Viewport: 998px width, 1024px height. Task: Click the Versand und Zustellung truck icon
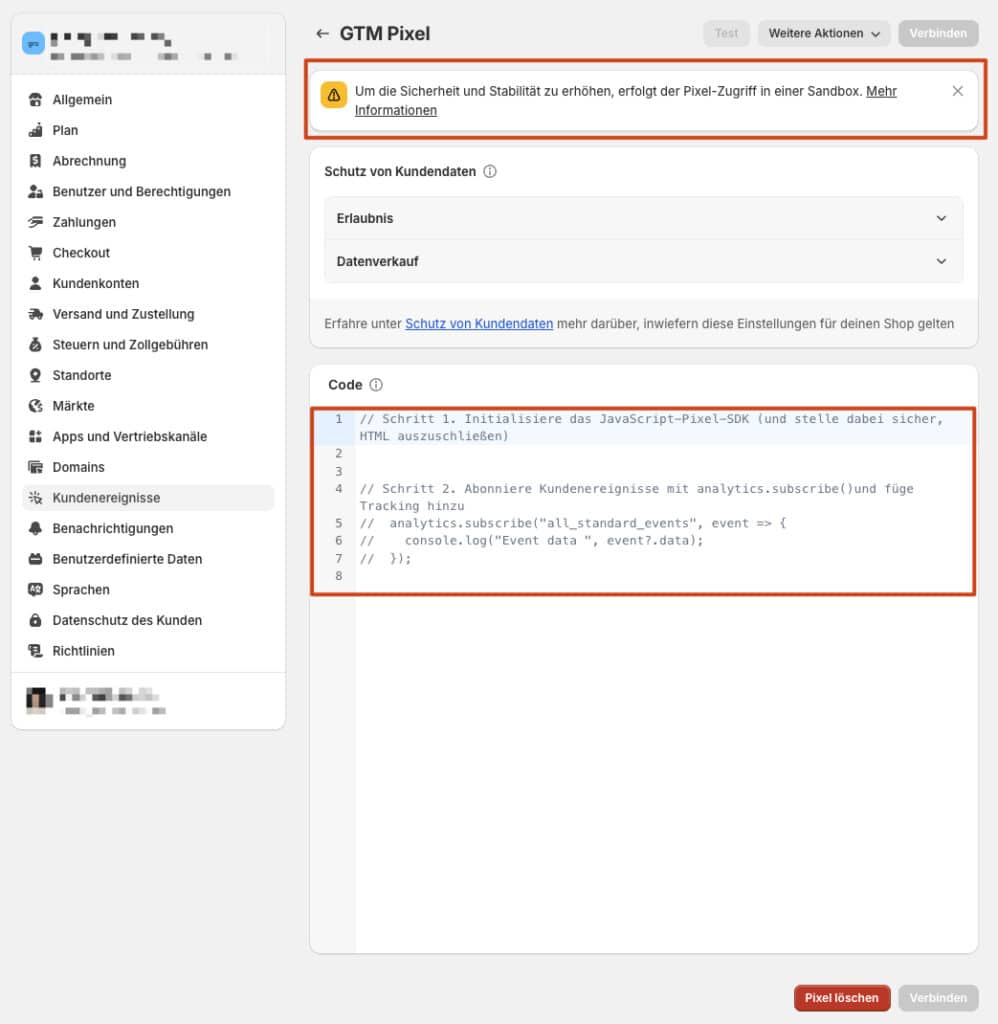coord(35,314)
